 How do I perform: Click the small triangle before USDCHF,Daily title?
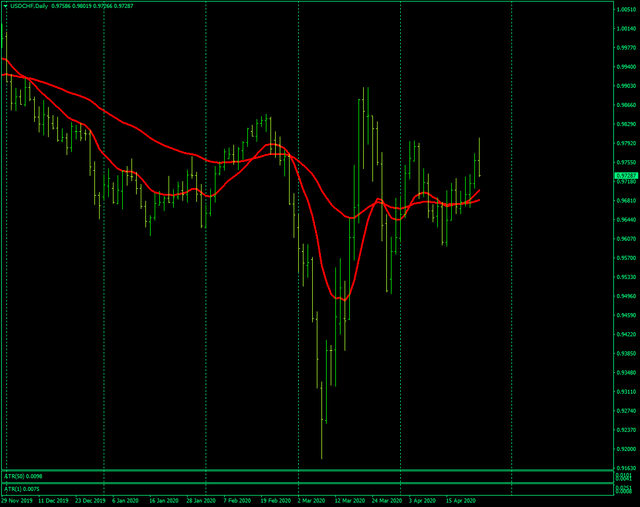[x=5, y=6]
